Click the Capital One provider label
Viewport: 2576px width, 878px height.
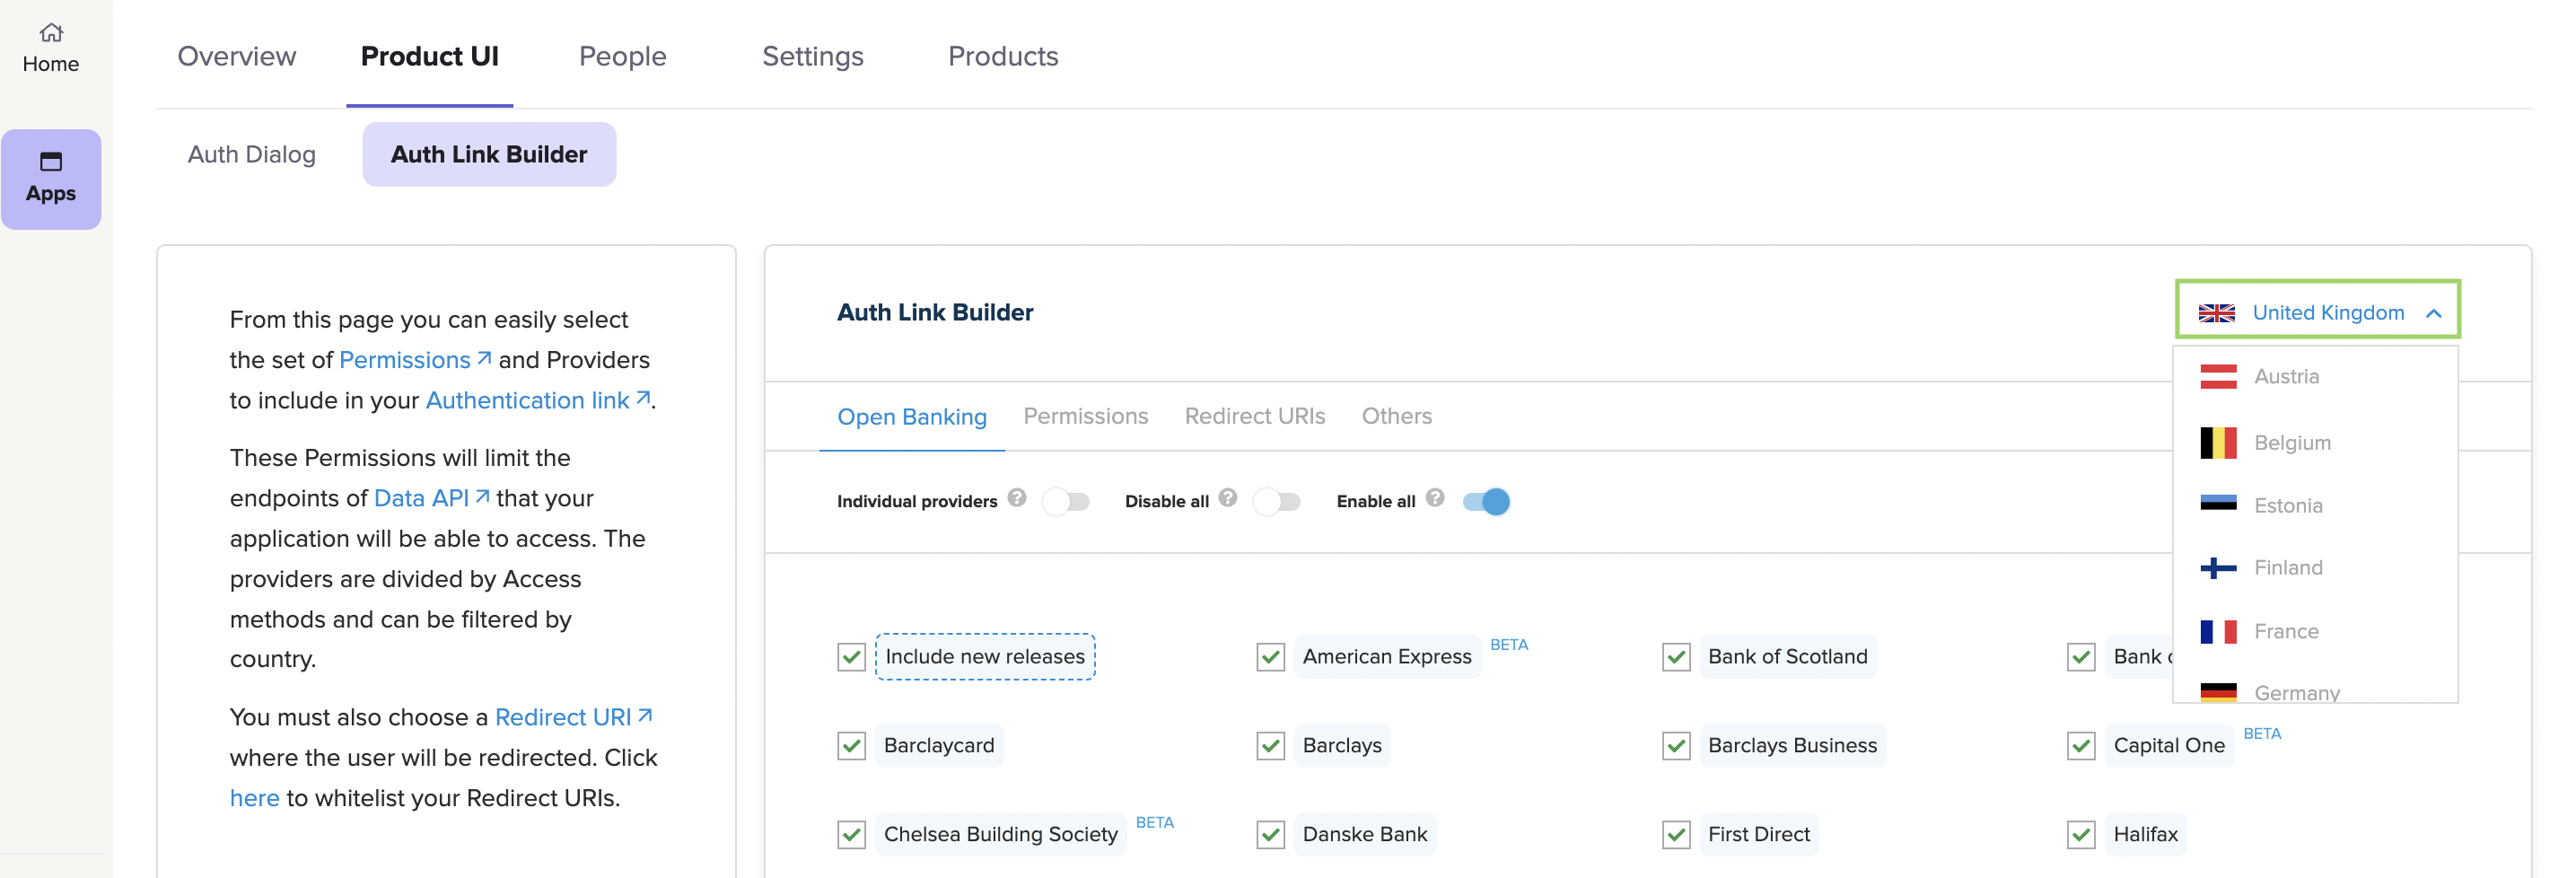coord(2169,746)
